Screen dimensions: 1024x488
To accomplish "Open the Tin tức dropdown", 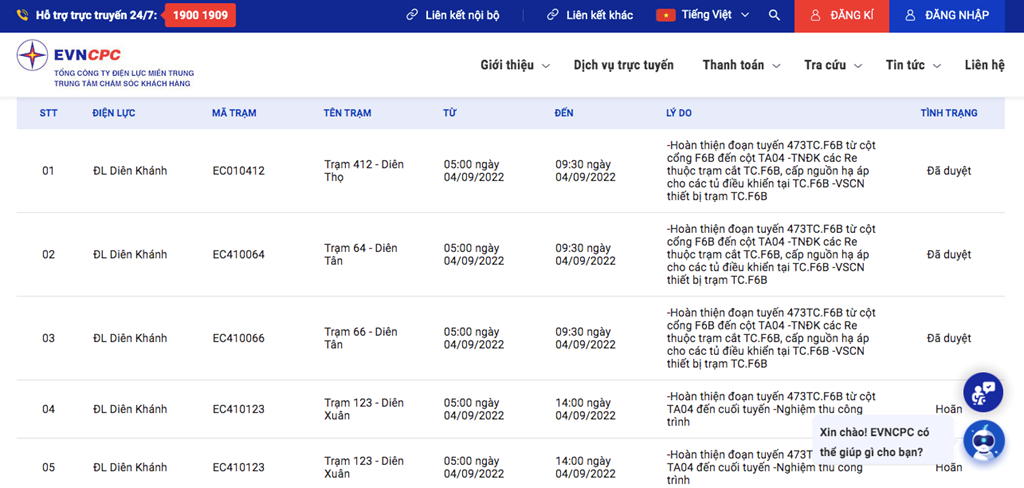I will 913,65.
